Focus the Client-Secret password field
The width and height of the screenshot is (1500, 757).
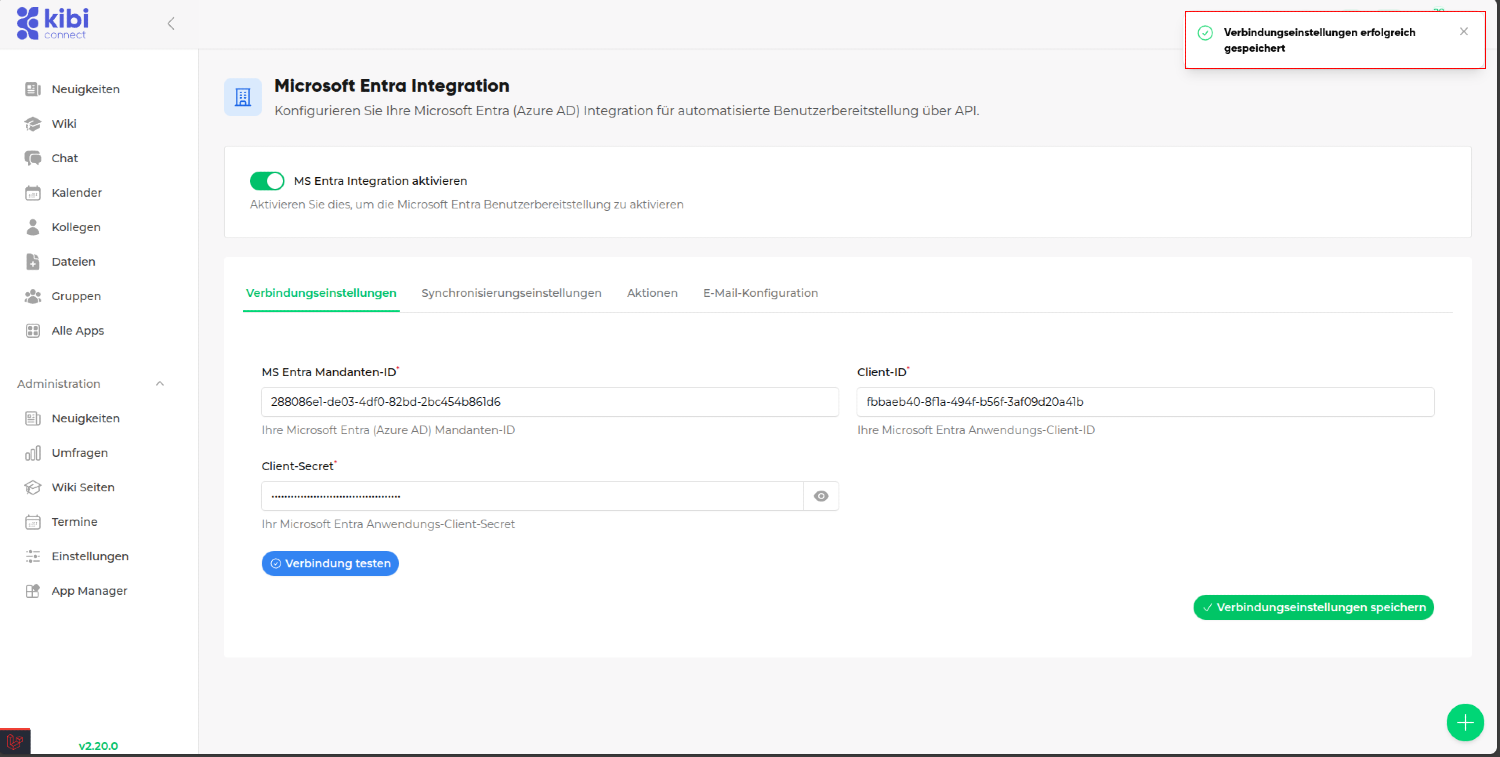[533, 496]
